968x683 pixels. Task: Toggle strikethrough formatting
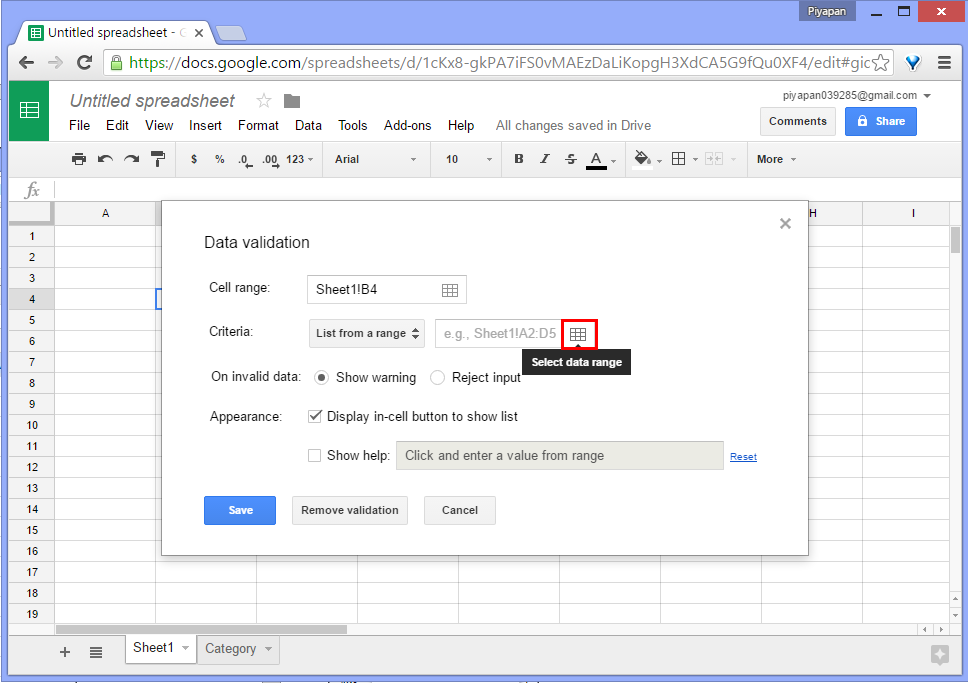click(570, 158)
